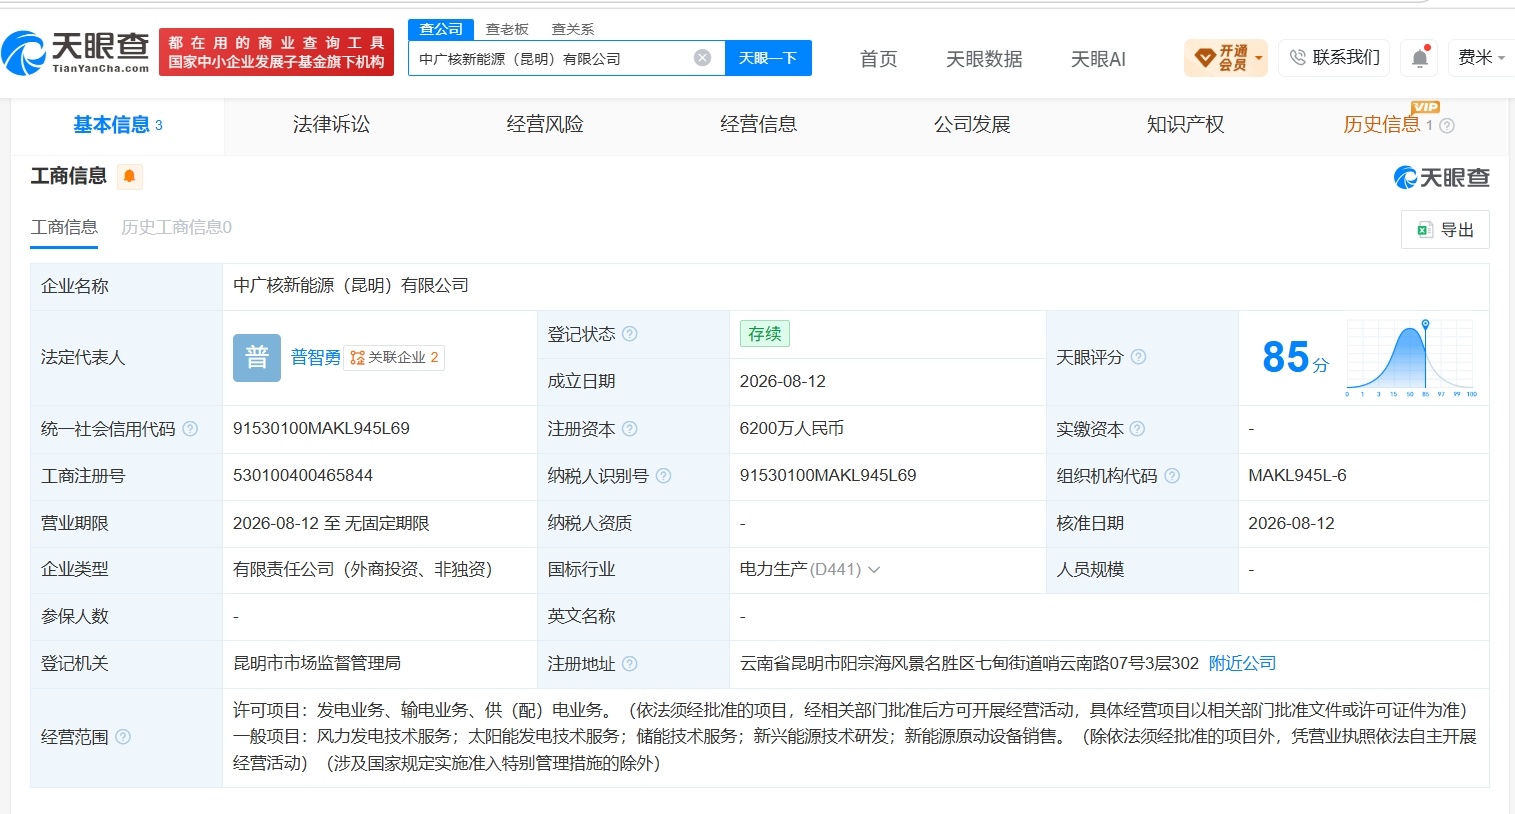Click 成立日期 value 2026-08-12
The height and width of the screenshot is (814, 1515).
tap(783, 381)
